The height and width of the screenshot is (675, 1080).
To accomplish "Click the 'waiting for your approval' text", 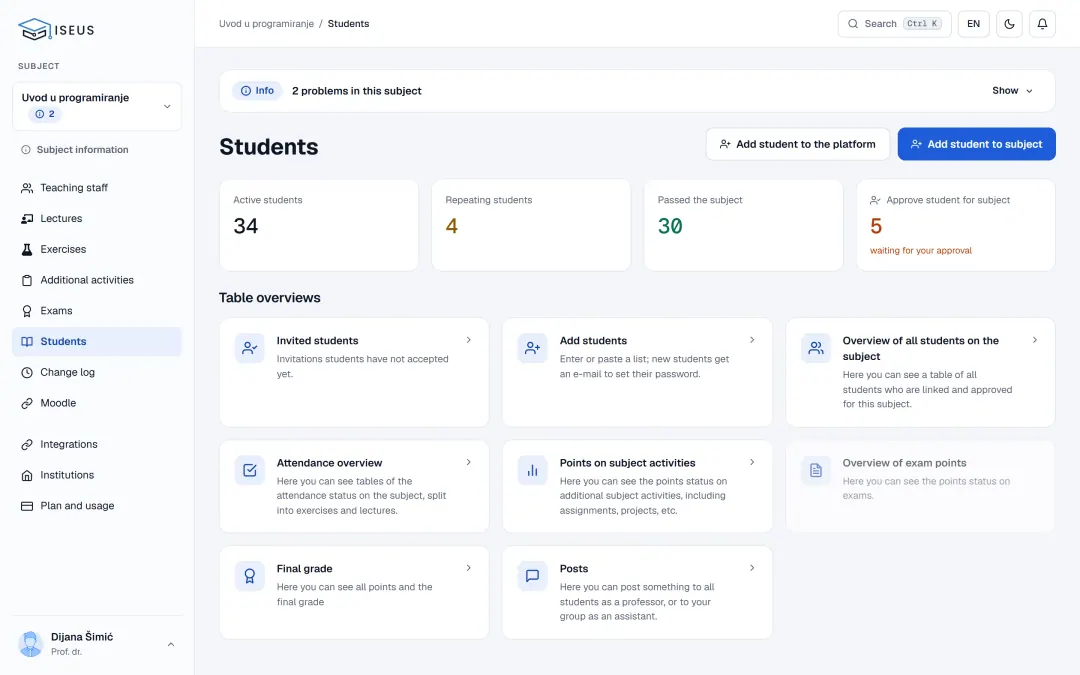I will click(x=920, y=251).
